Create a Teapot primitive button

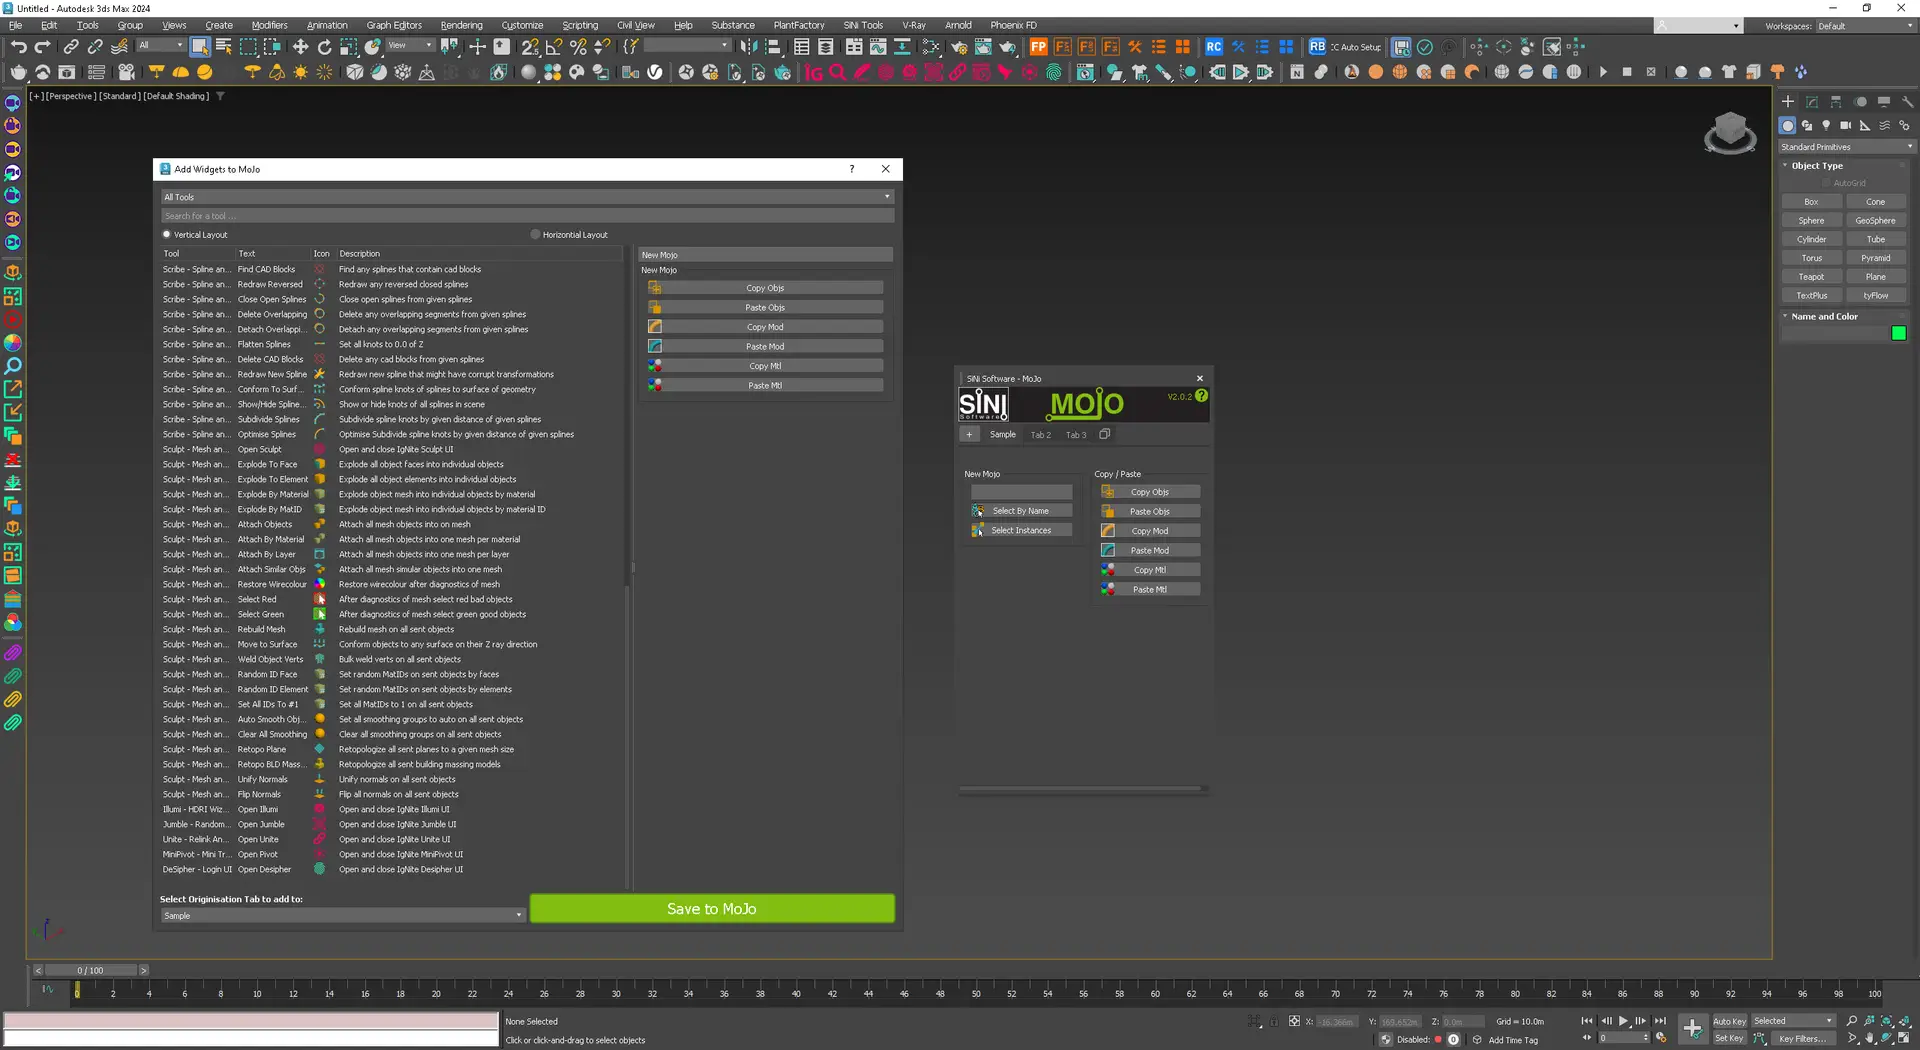[1811, 277]
